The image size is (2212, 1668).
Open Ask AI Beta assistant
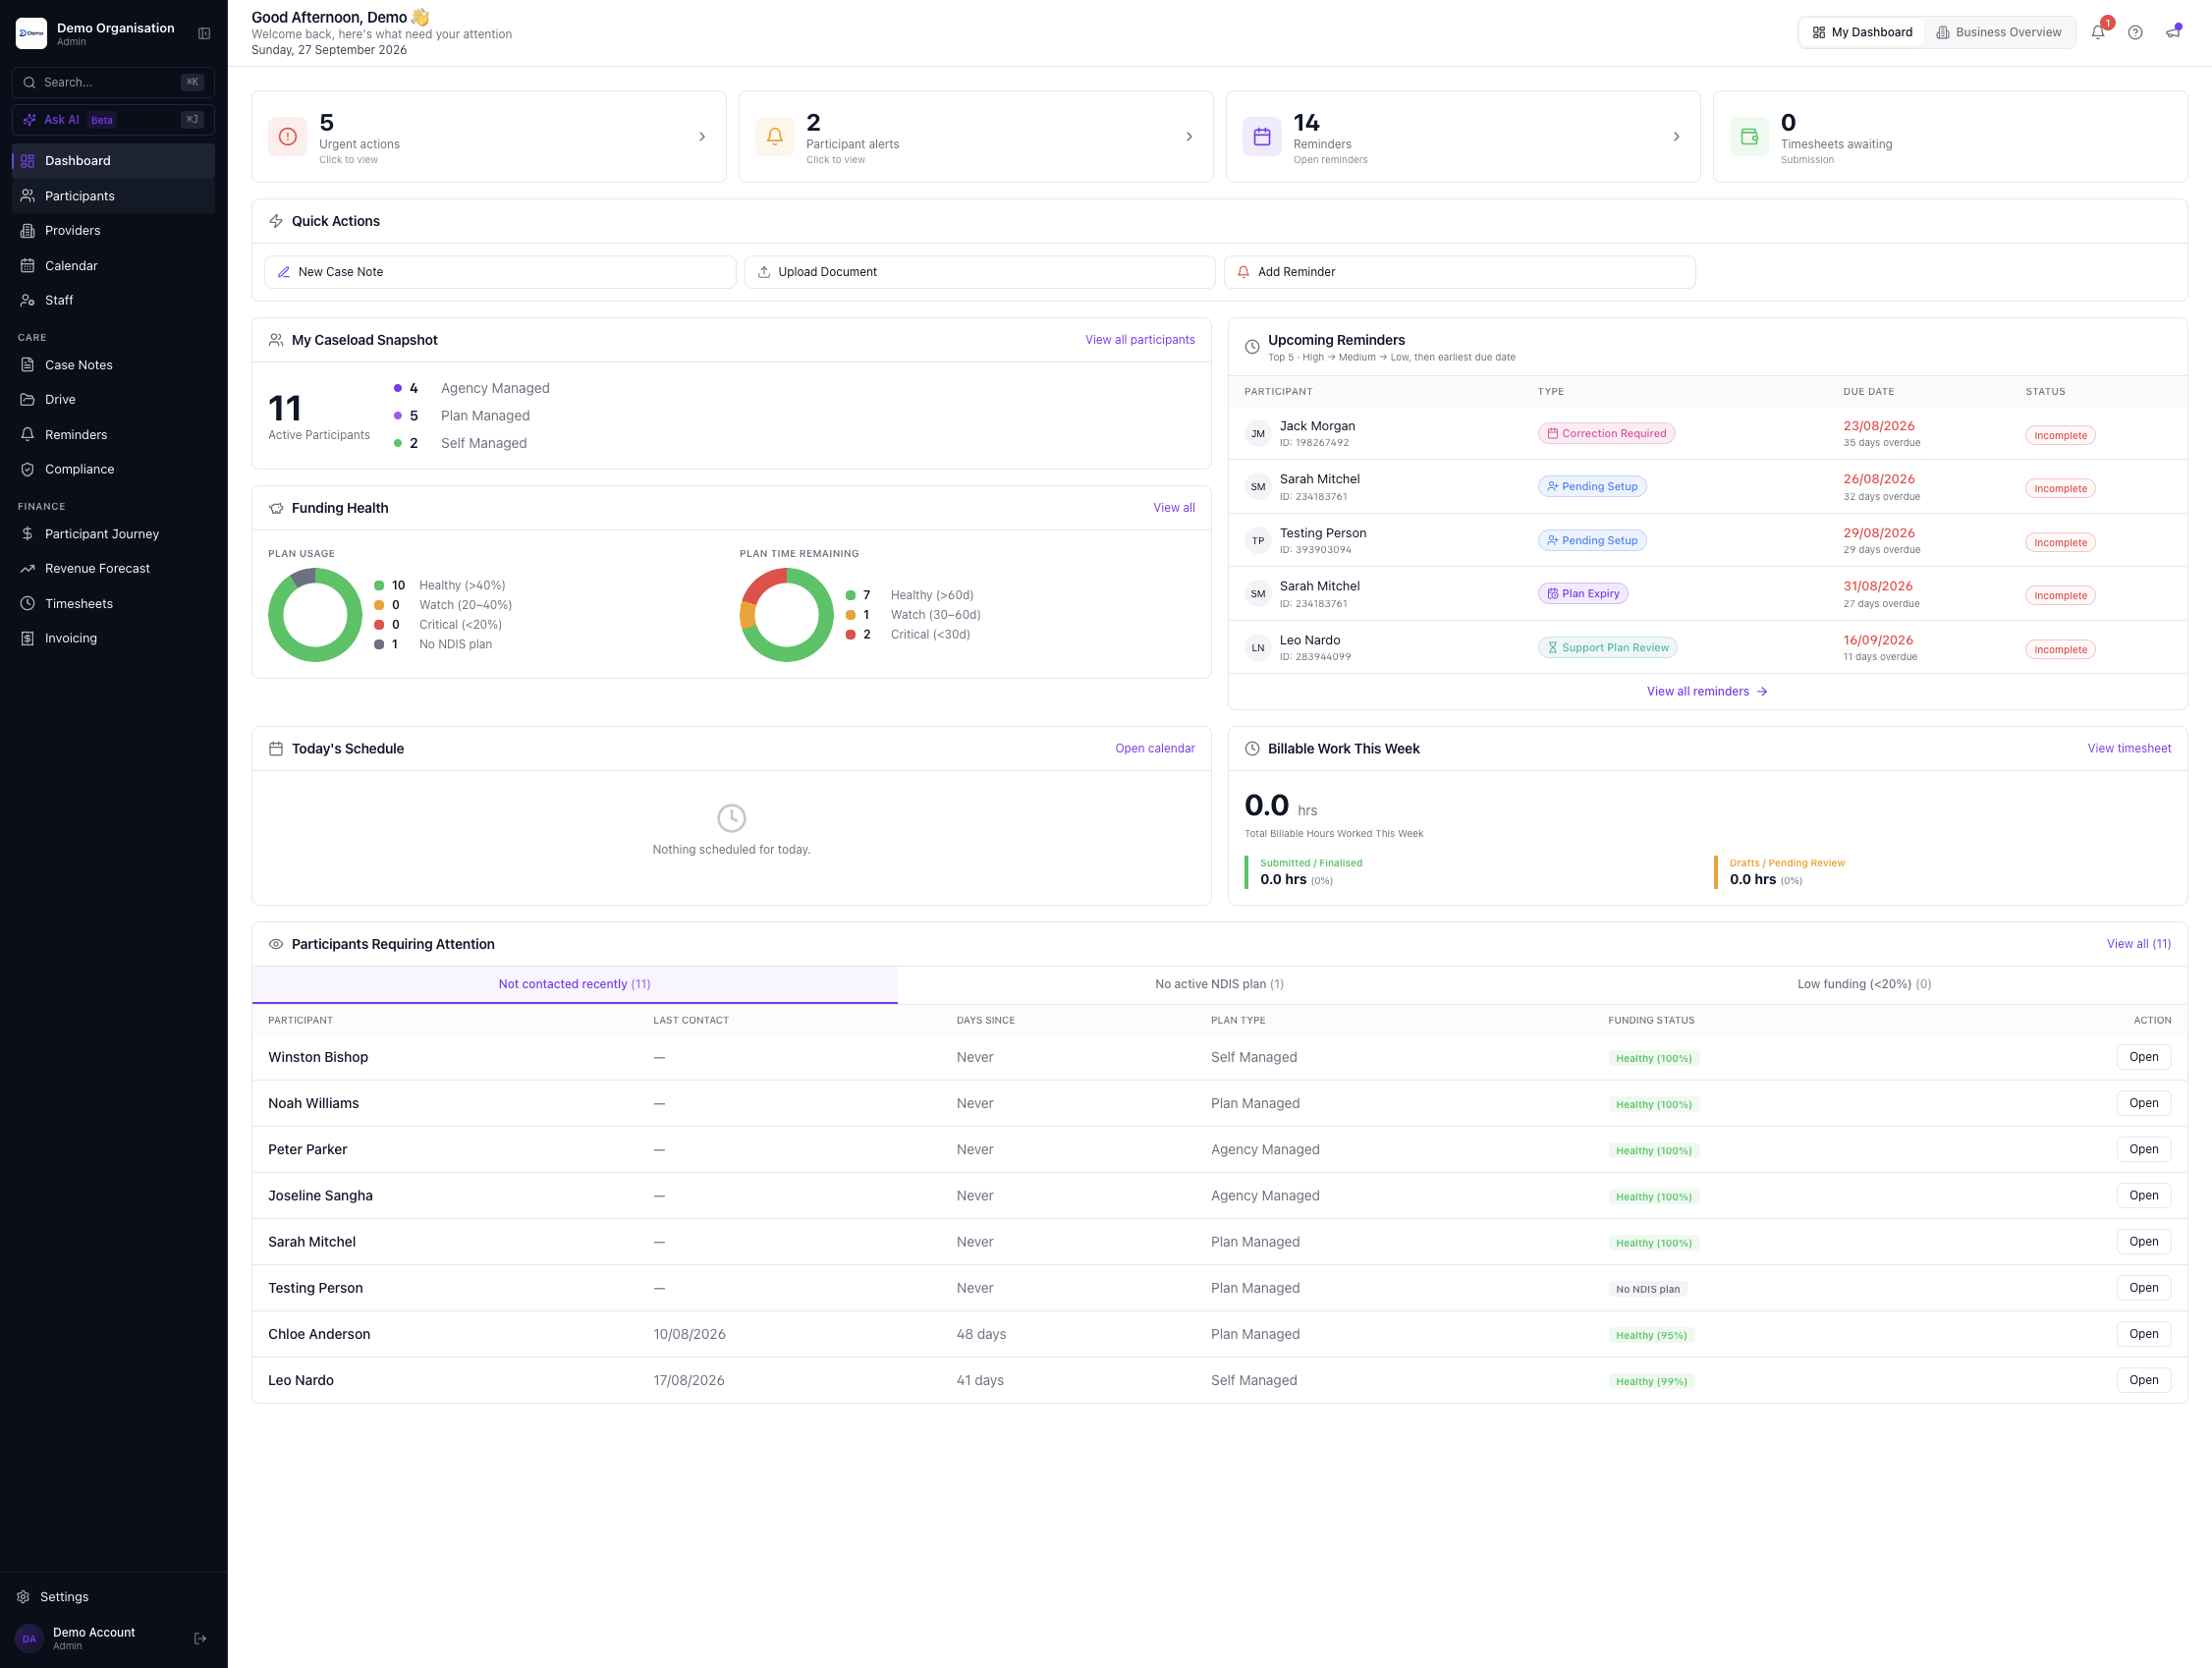coord(113,120)
